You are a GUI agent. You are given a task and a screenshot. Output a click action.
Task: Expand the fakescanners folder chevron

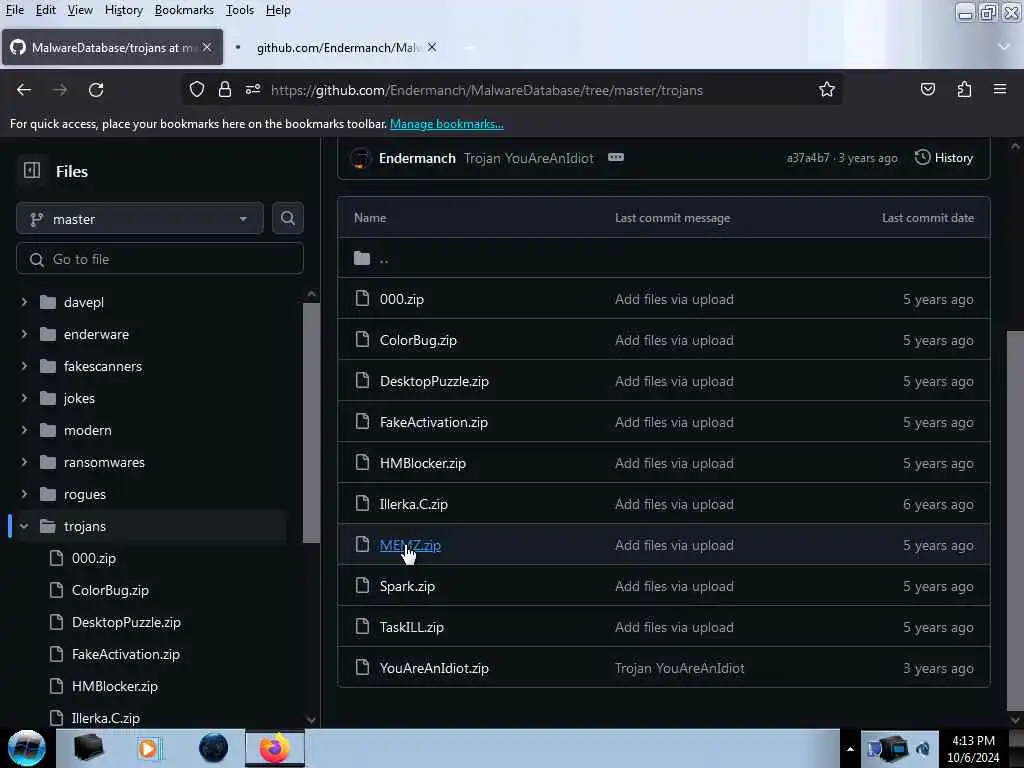(24, 366)
